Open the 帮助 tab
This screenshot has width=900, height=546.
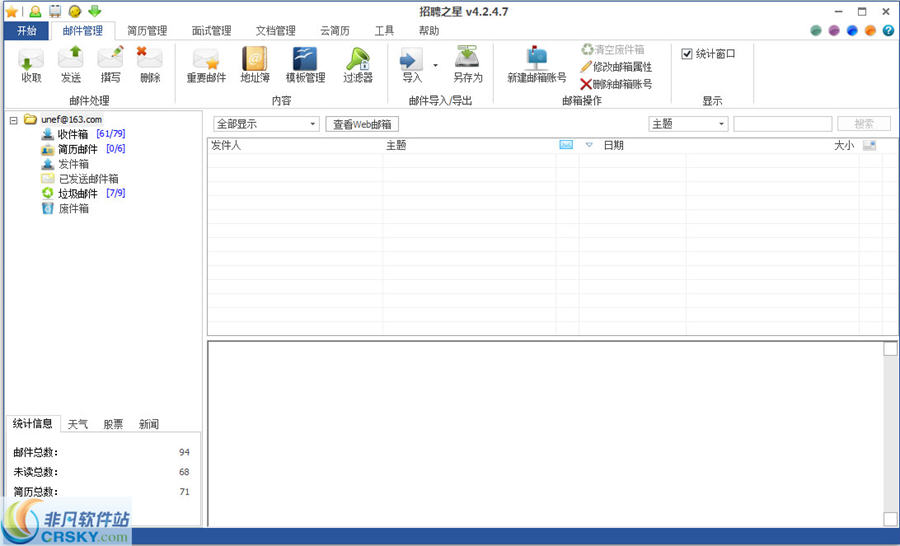[x=429, y=30]
